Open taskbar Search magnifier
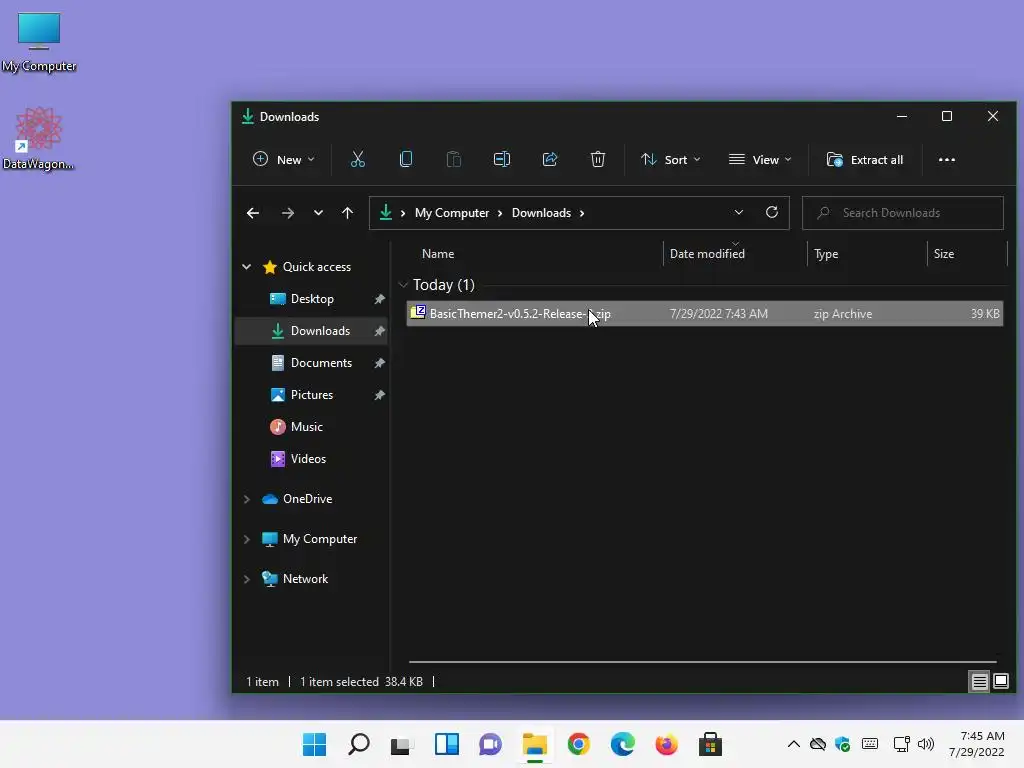1024x768 pixels. [359, 744]
